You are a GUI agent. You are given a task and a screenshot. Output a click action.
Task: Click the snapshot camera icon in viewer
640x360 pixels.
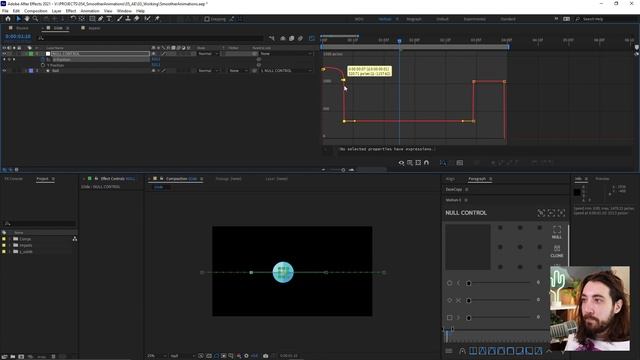click(x=266, y=356)
